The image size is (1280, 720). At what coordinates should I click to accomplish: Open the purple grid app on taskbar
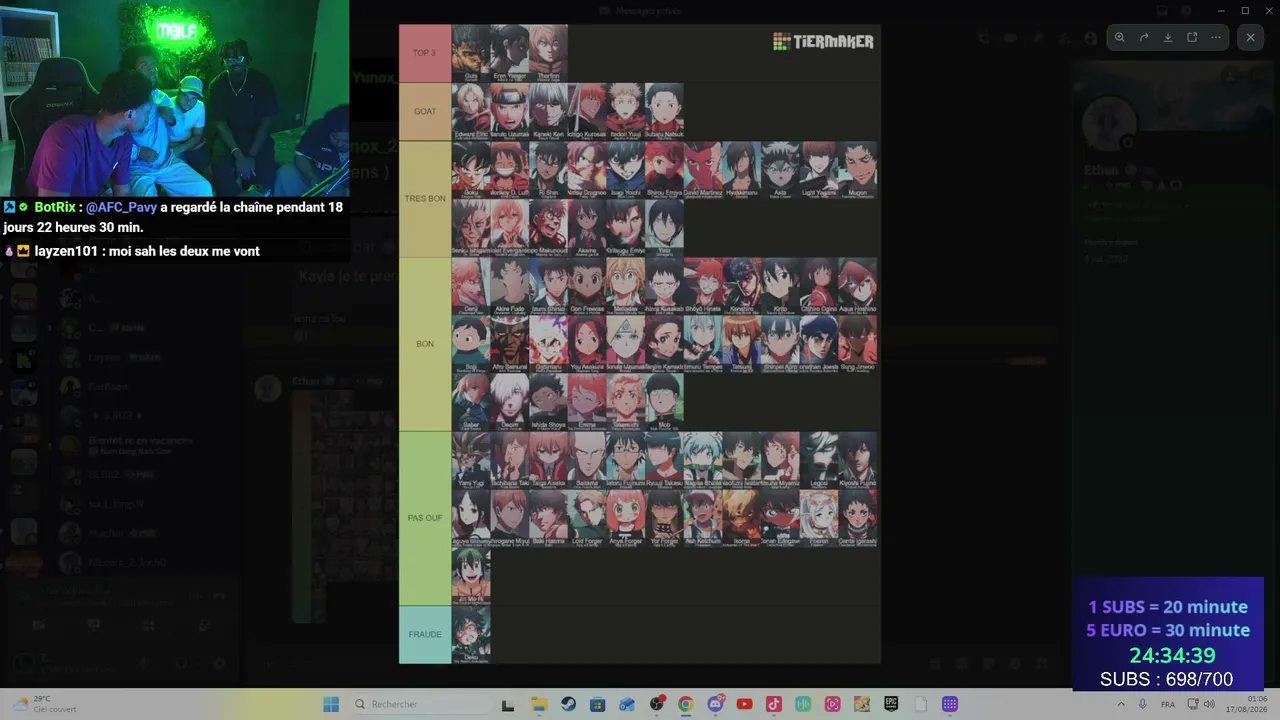[x=950, y=704]
